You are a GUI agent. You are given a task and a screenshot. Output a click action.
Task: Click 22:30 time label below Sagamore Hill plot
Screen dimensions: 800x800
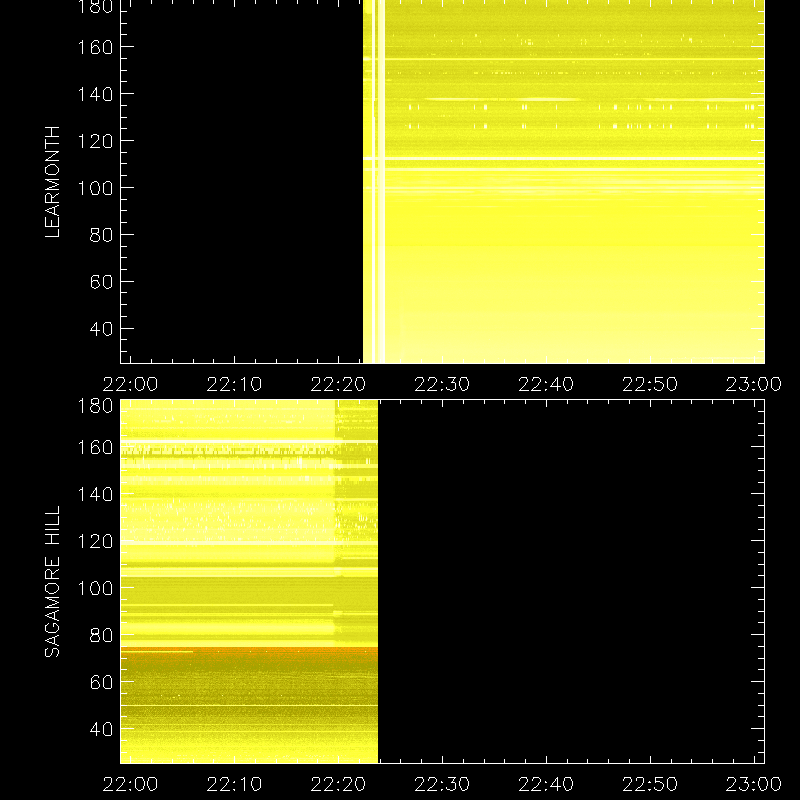pyautogui.click(x=442, y=784)
